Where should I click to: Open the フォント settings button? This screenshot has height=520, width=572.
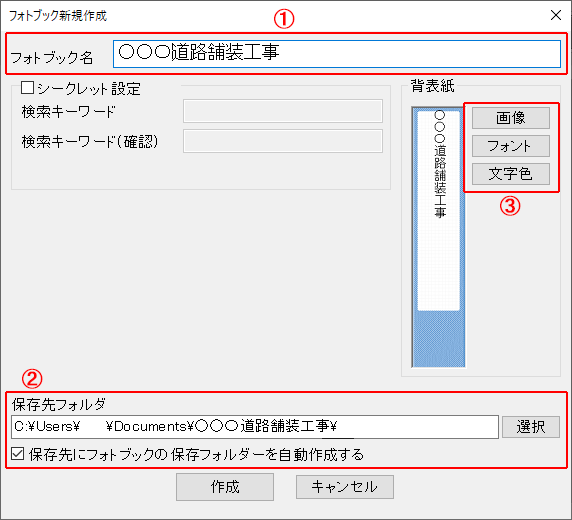(511, 146)
